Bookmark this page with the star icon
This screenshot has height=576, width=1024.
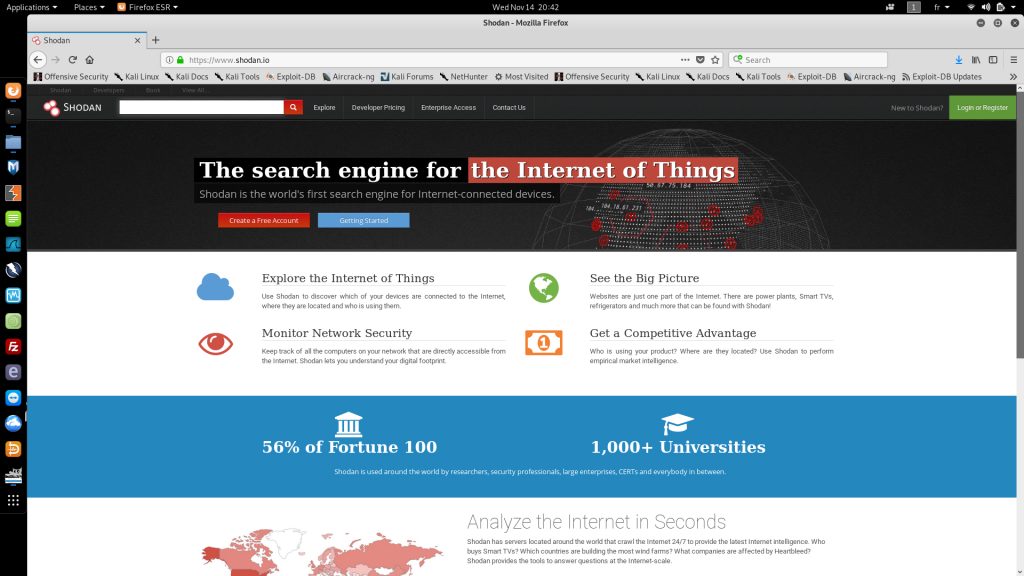[x=716, y=60]
